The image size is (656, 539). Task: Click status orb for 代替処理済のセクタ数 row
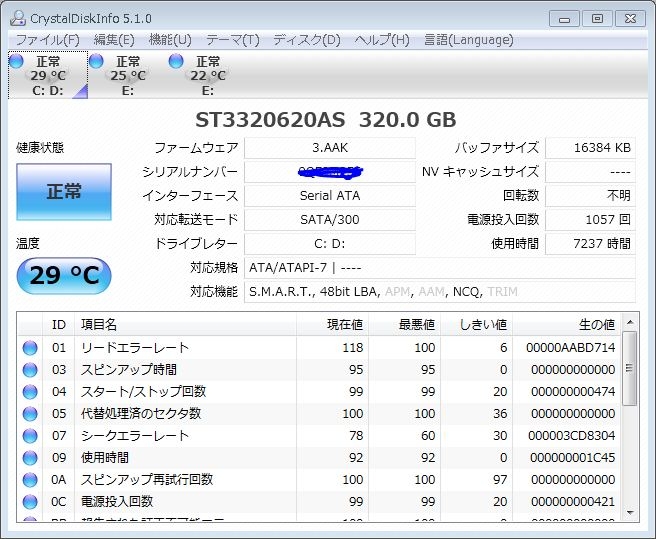(30, 414)
